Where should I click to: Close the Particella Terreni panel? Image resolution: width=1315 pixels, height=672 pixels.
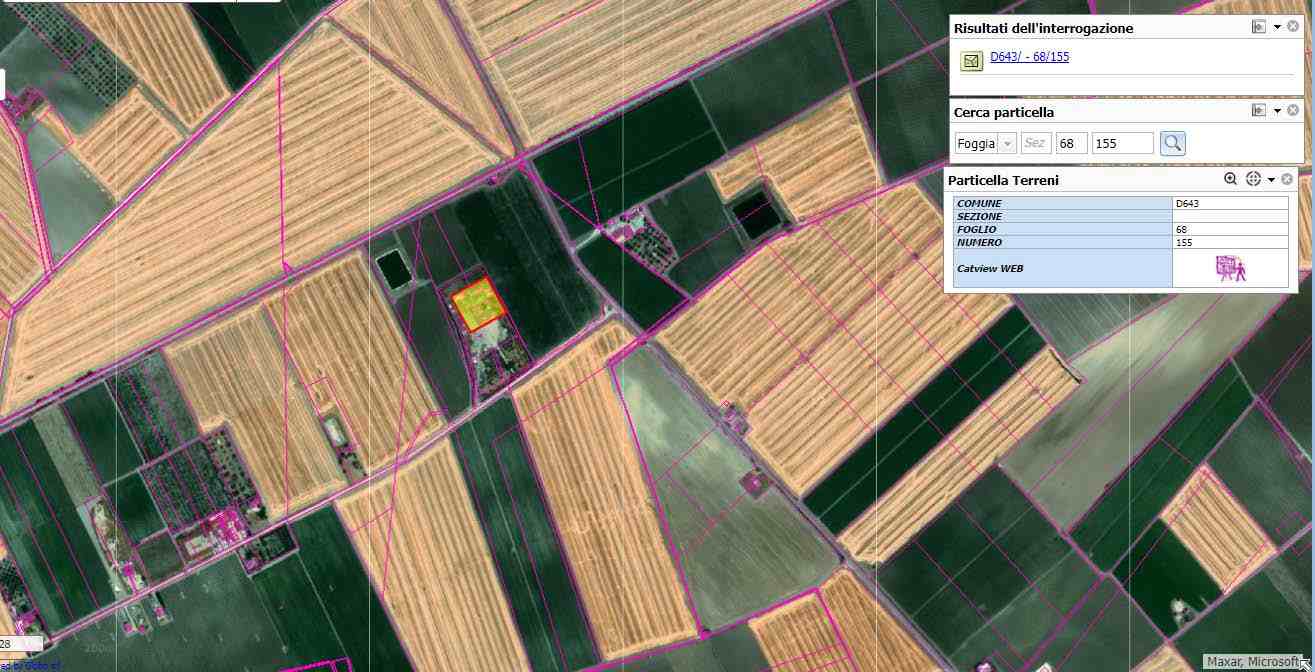pyautogui.click(x=1288, y=179)
